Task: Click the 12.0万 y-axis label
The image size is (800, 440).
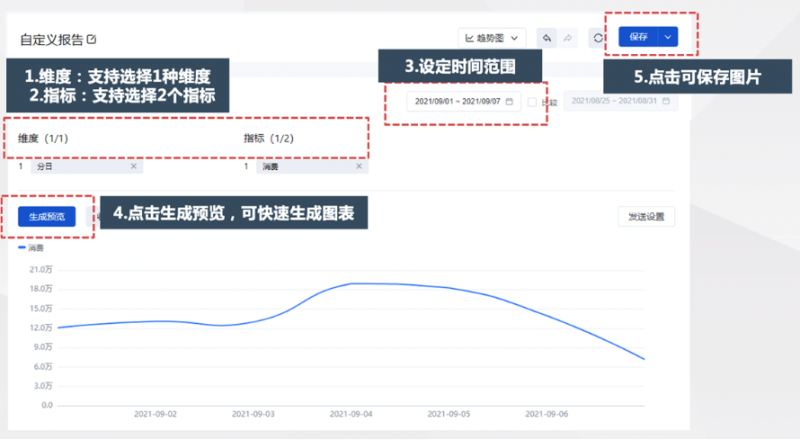Action: 41,328
